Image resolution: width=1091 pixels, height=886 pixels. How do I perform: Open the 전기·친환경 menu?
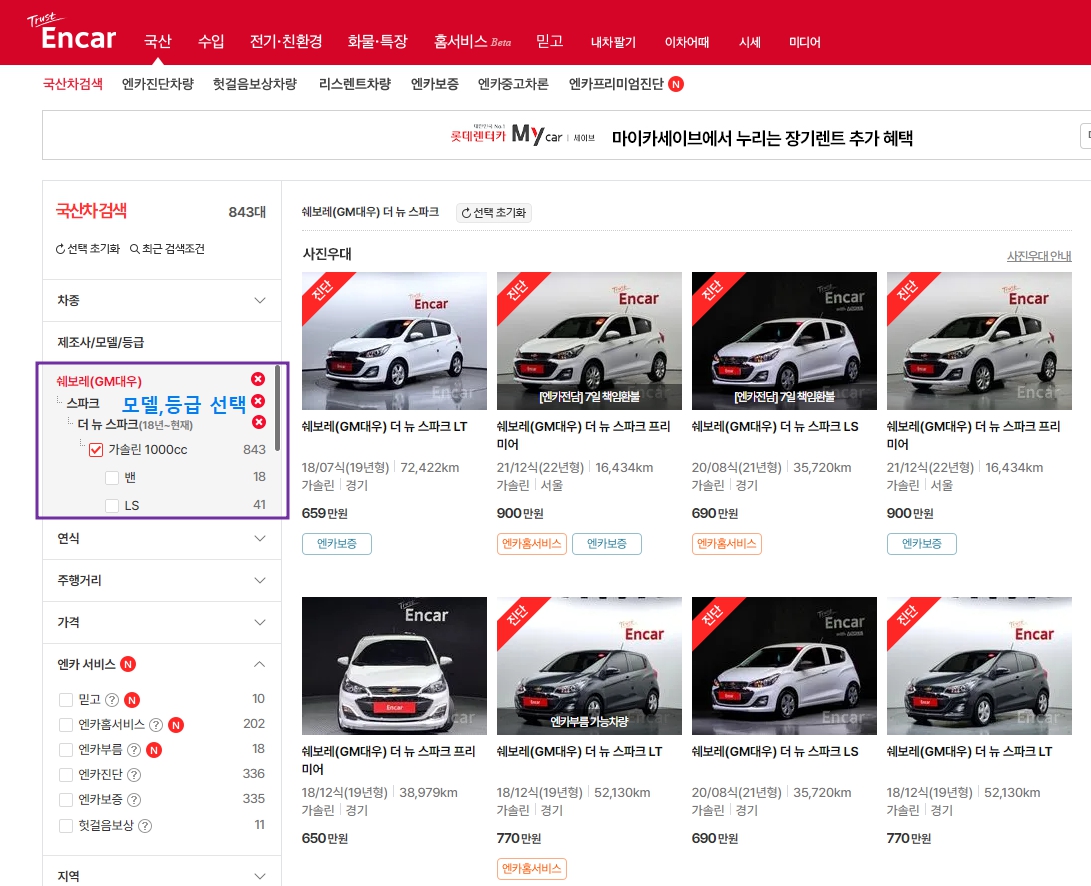[286, 41]
